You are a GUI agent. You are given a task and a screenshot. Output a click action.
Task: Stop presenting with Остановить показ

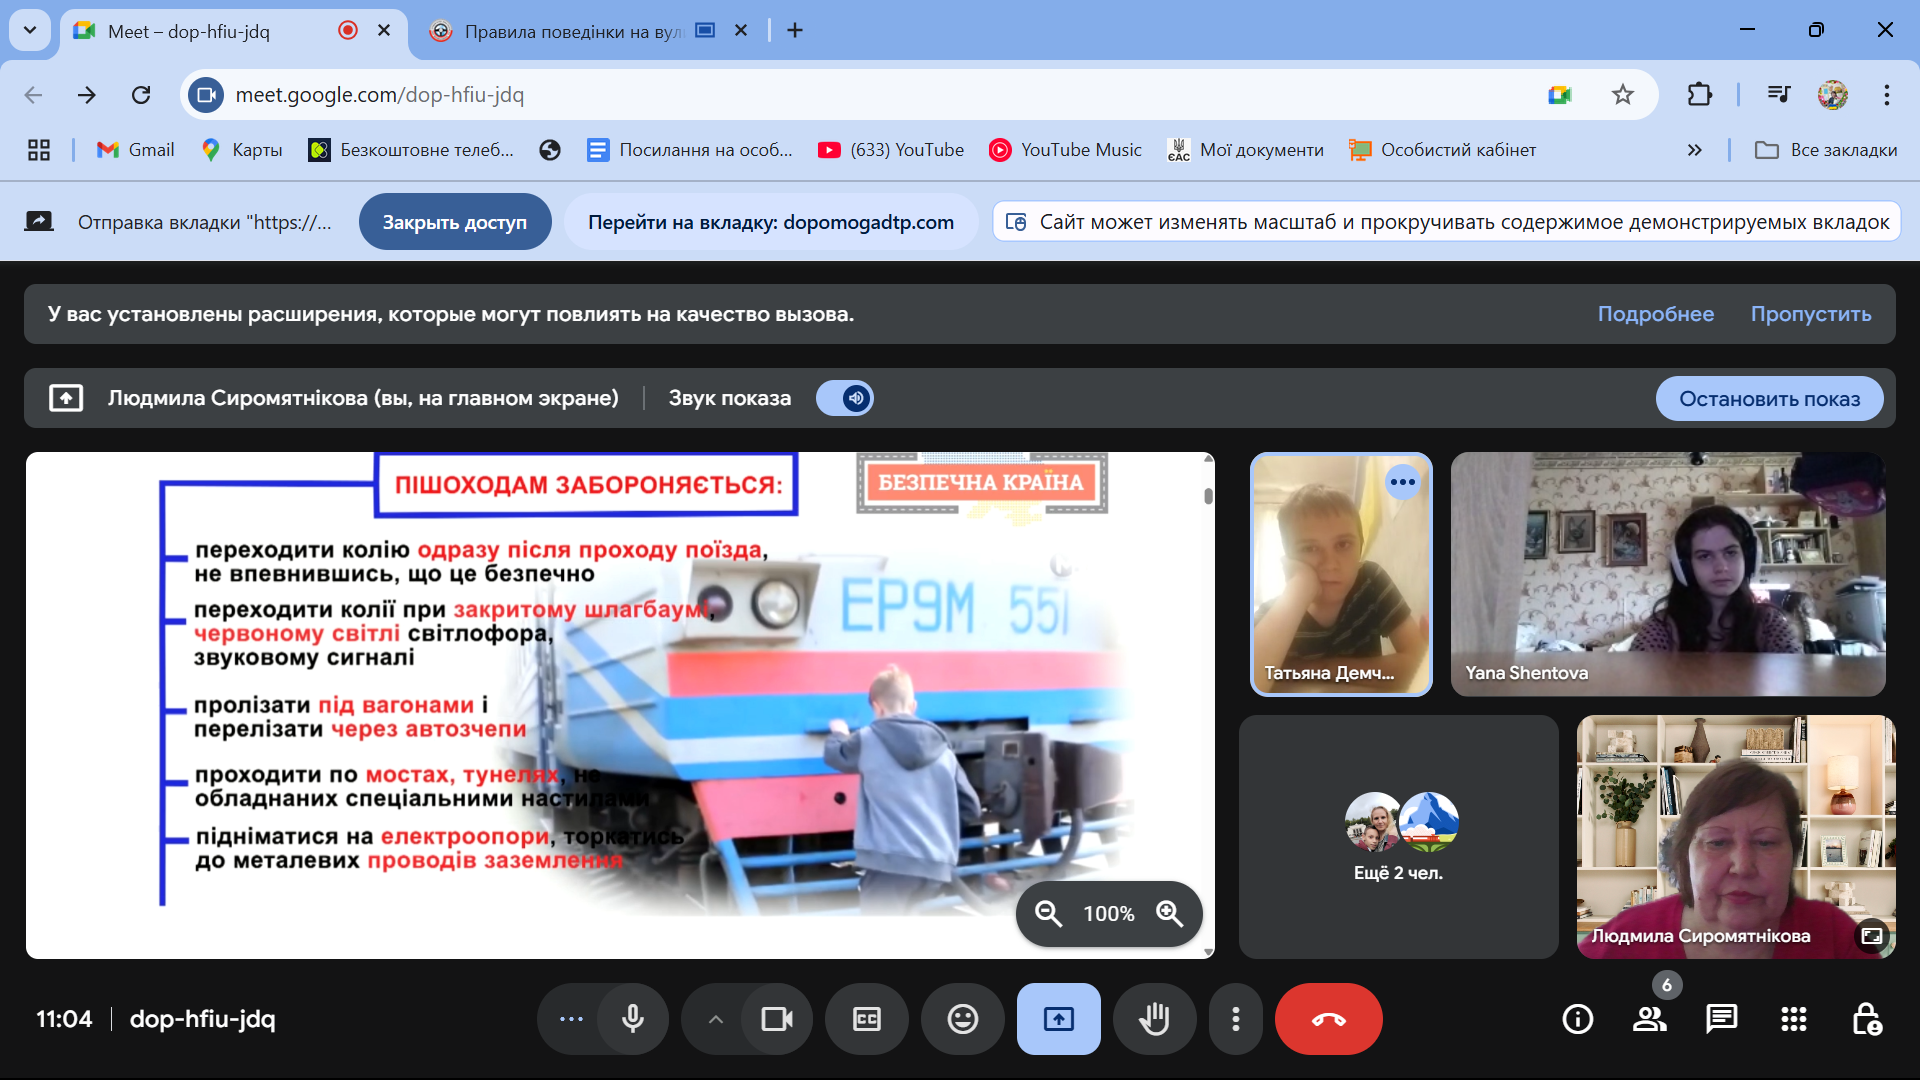click(1769, 398)
